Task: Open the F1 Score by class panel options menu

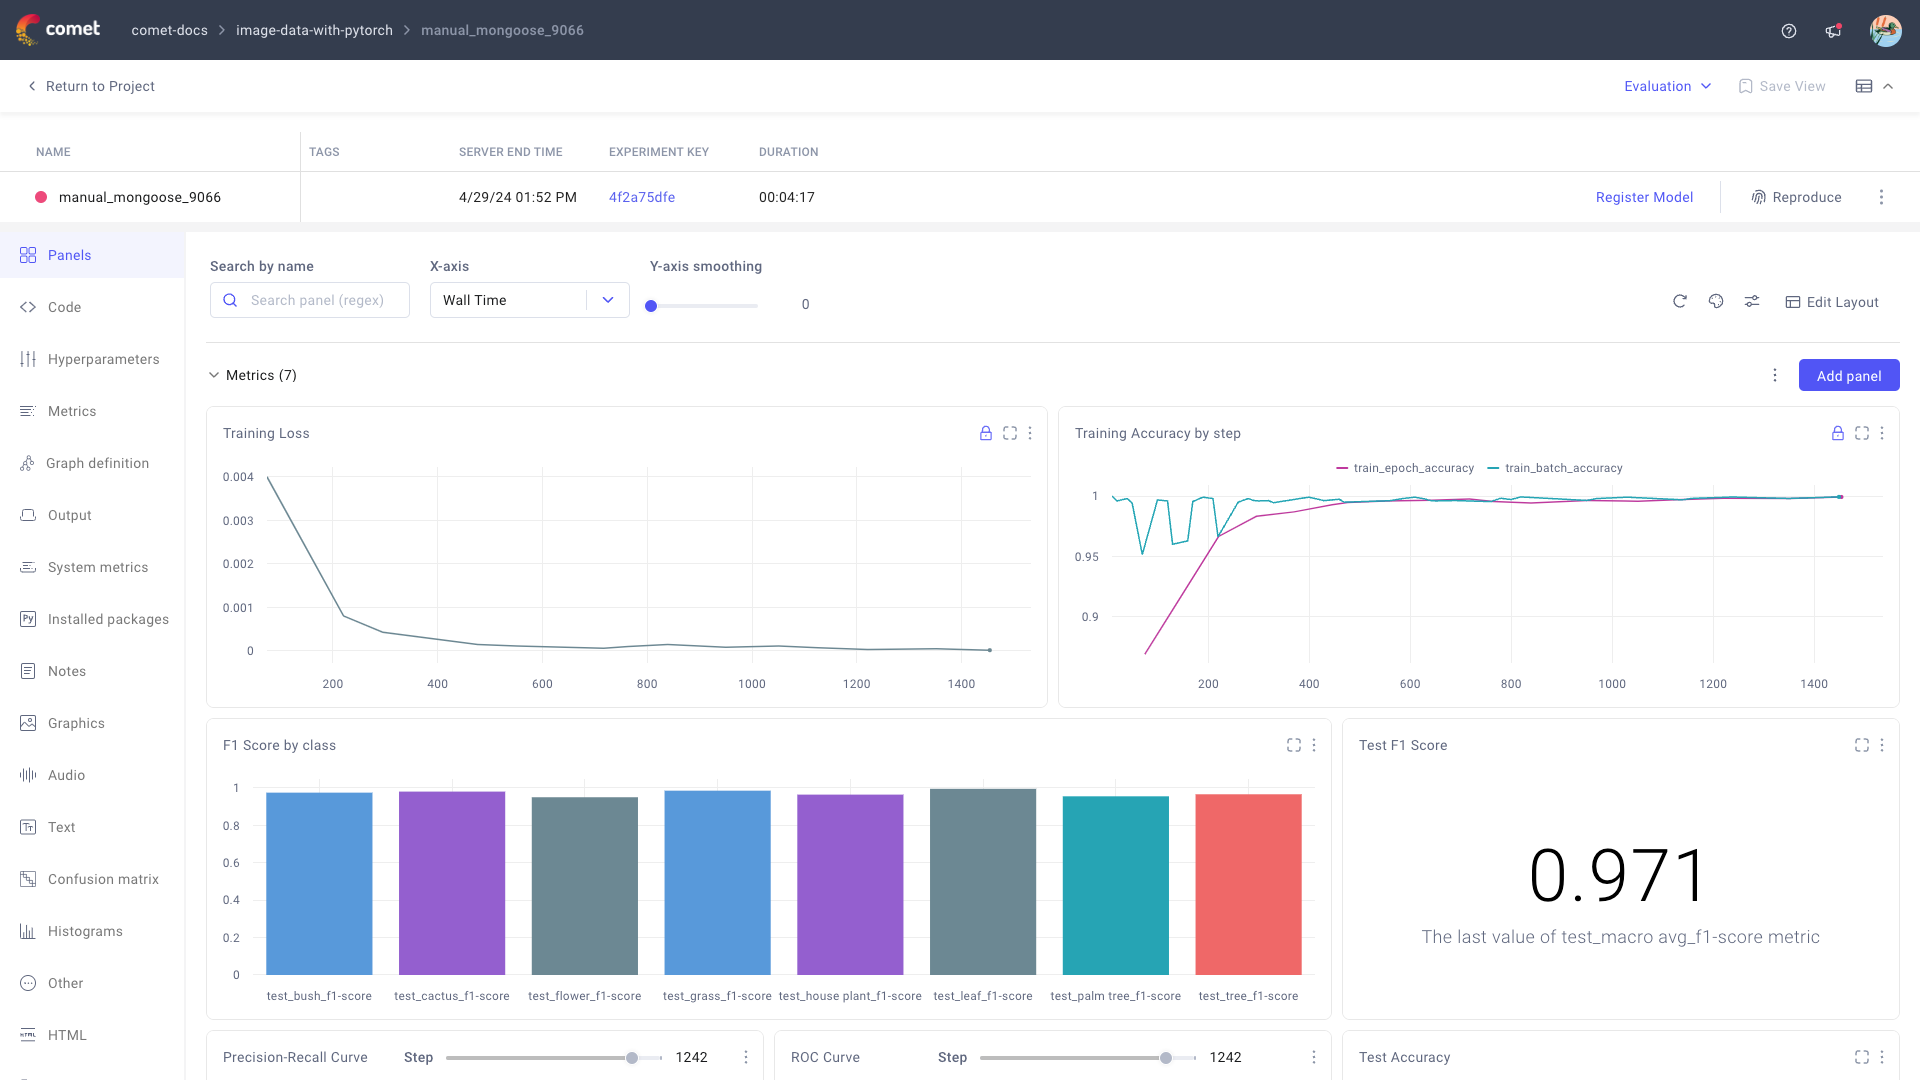Action: 1313,745
